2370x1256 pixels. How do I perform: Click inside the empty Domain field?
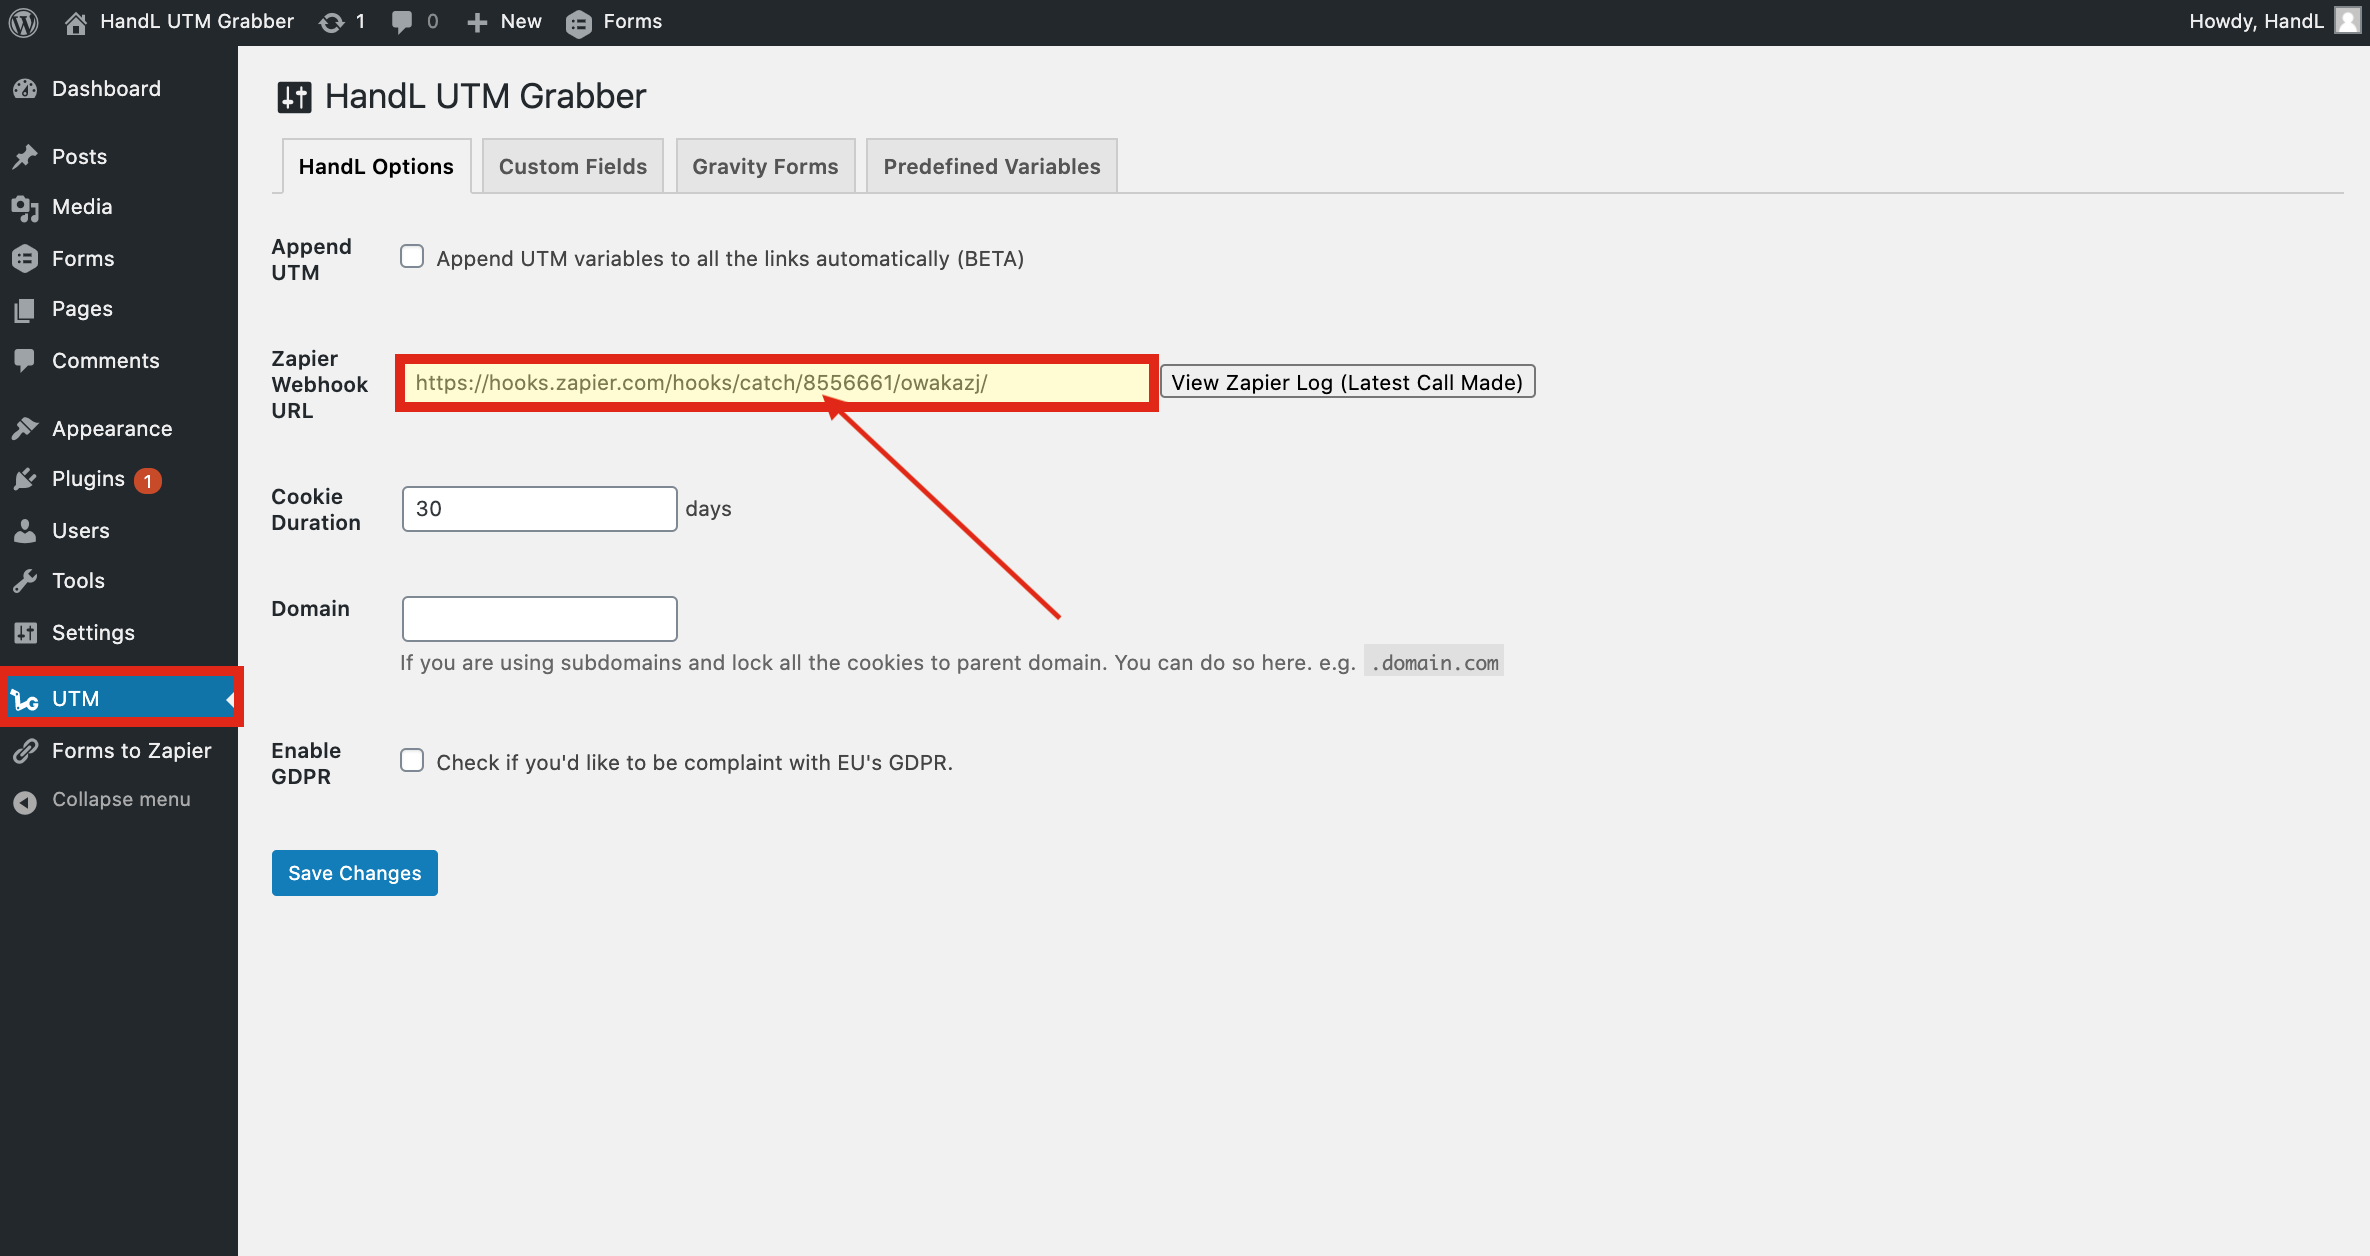[538, 618]
